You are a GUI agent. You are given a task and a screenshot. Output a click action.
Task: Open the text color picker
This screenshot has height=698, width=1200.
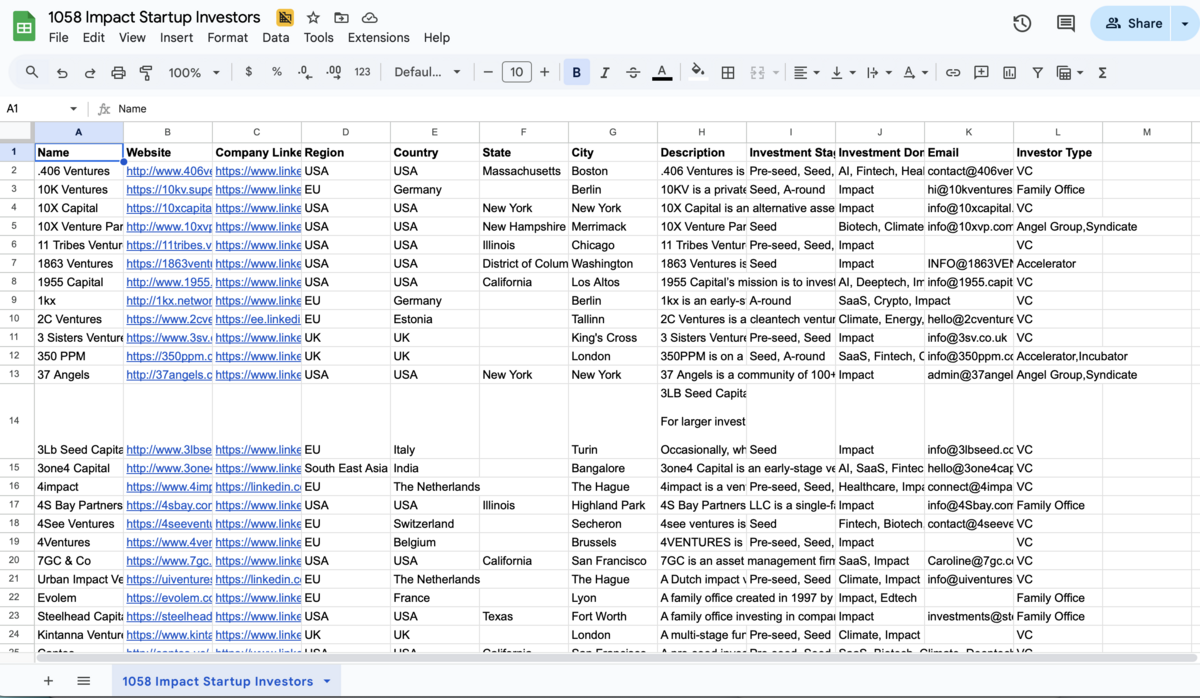pos(661,72)
